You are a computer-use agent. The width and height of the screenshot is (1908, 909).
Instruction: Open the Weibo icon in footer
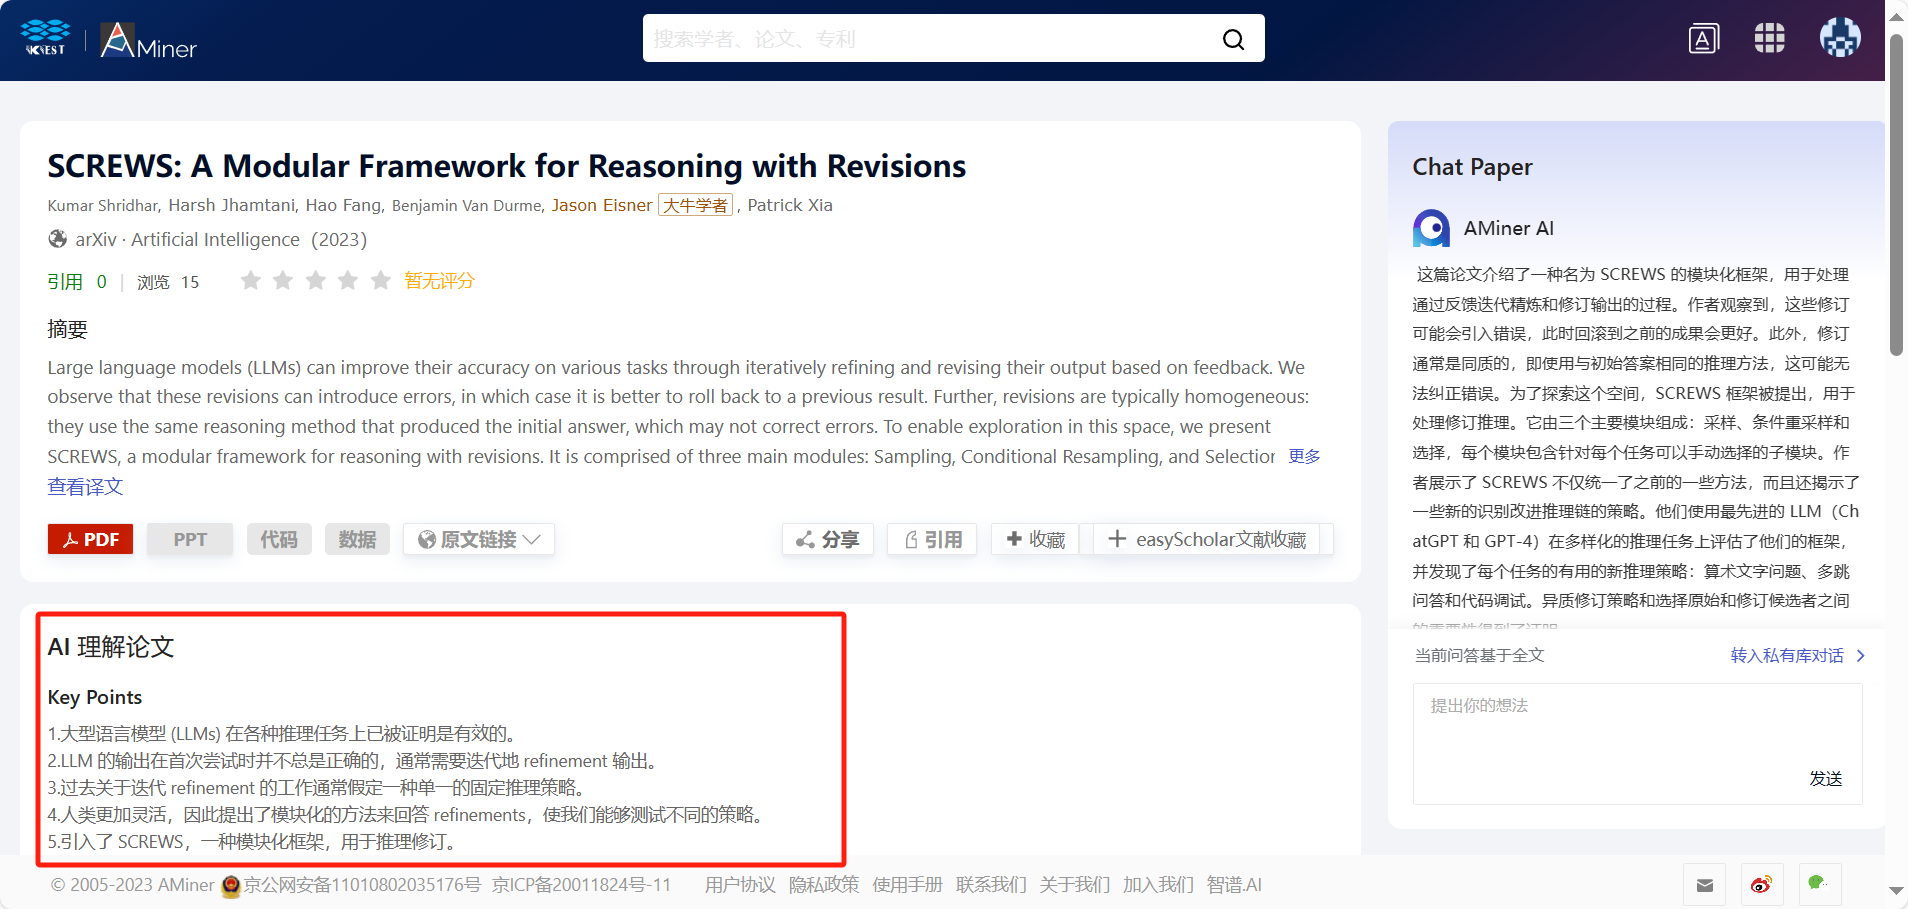point(1761,885)
